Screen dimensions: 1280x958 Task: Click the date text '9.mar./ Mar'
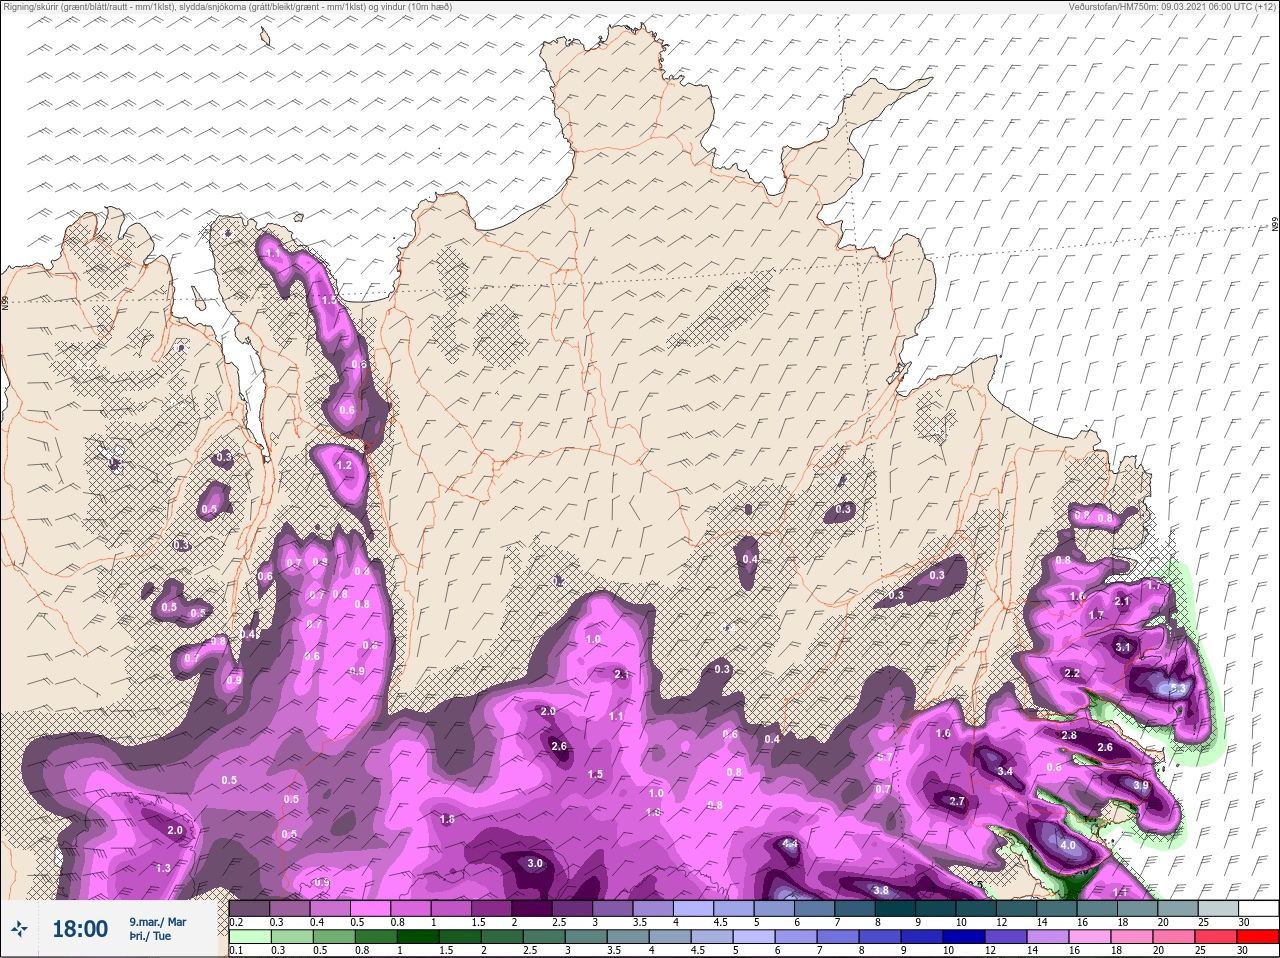tap(157, 921)
